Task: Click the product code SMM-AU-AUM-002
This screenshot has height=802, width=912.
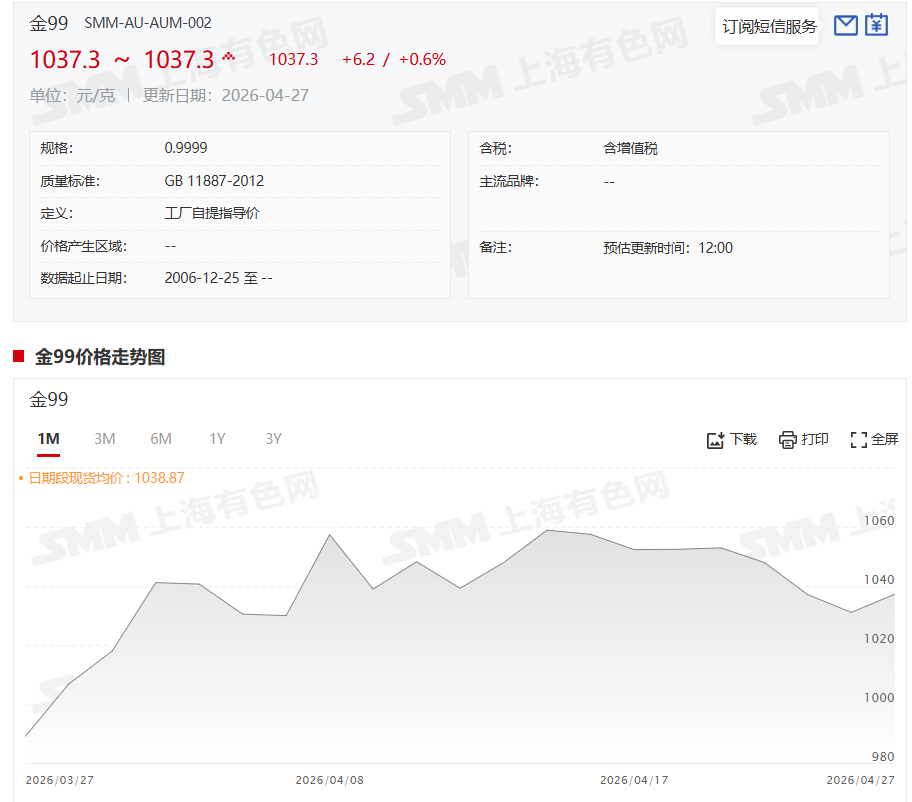Action: click(148, 23)
